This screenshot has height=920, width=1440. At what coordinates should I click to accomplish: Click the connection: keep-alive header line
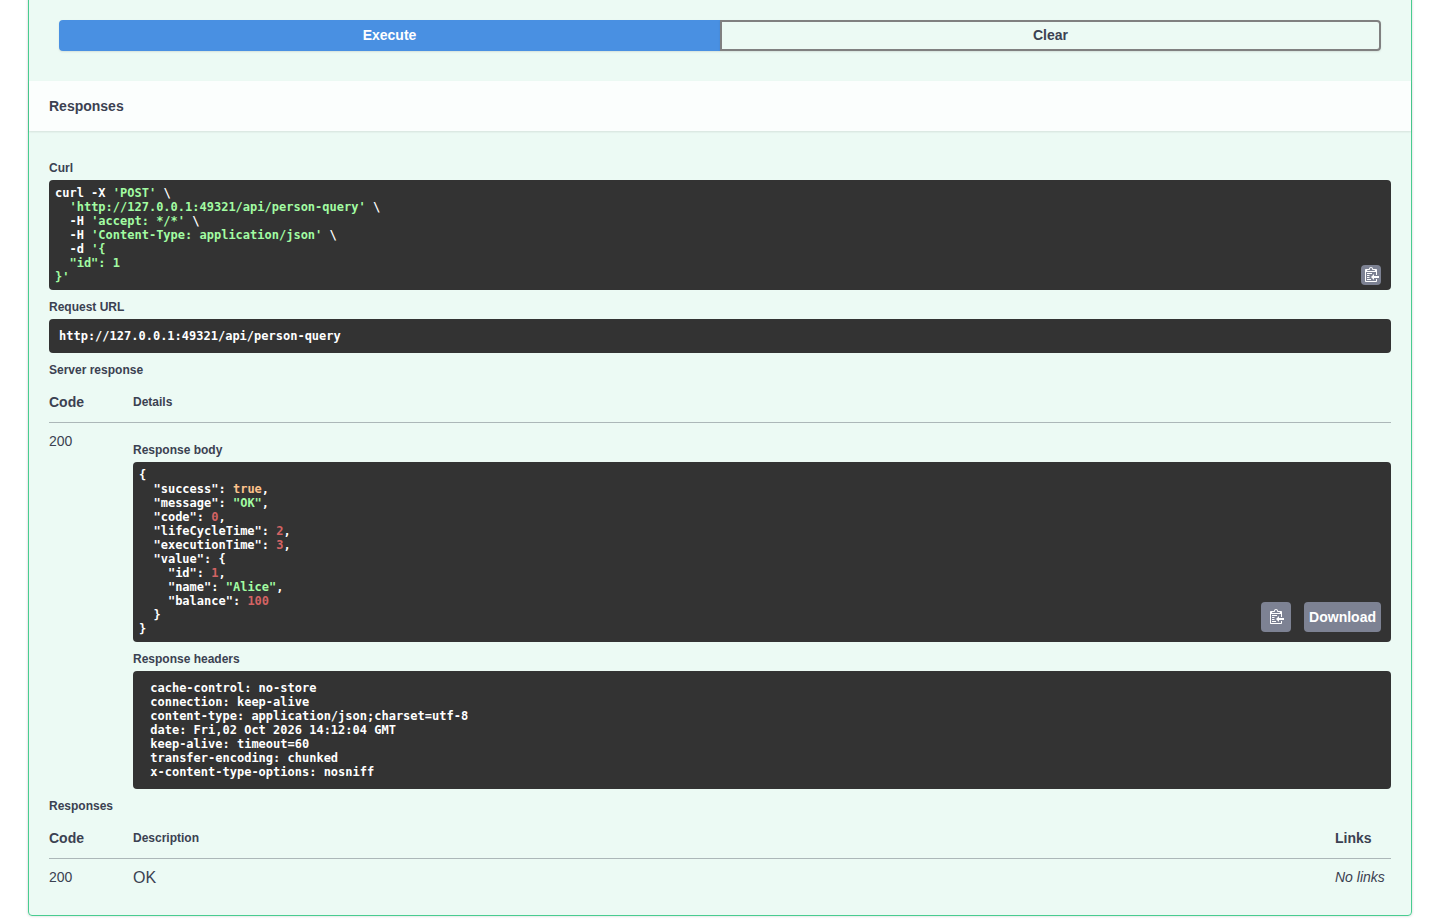[x=230, y=702]
